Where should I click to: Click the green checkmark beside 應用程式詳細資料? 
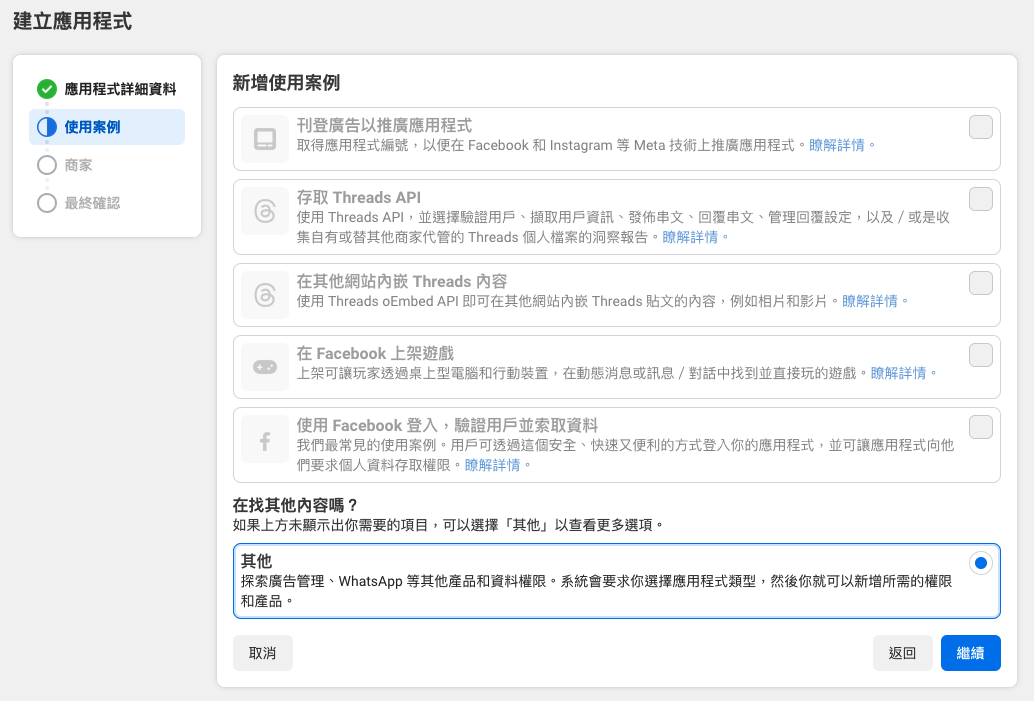[x=46, y=88]
